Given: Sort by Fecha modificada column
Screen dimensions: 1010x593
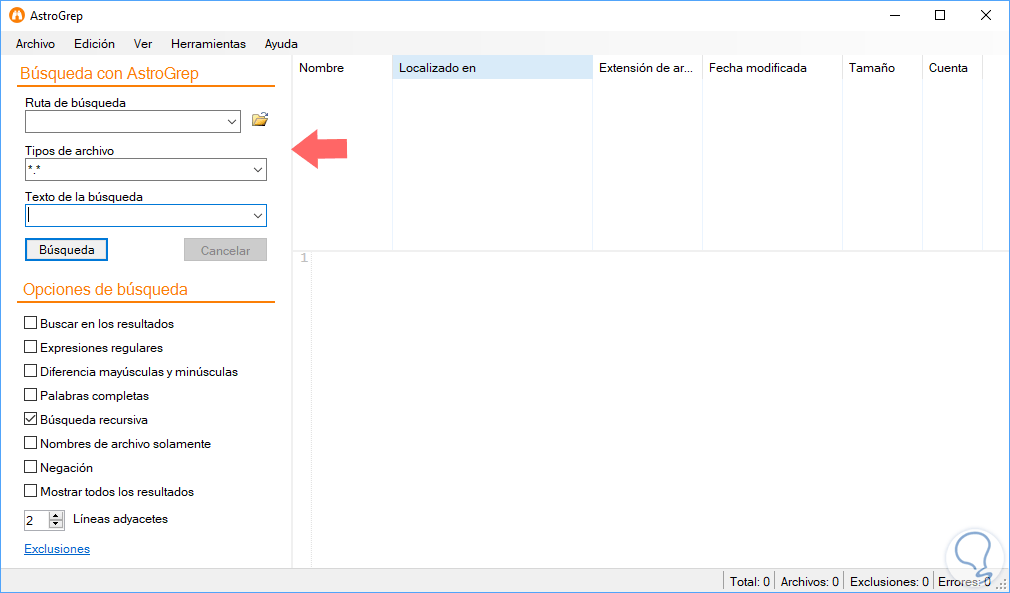Looking at the screenshot, I should click(x=772, y=68).
